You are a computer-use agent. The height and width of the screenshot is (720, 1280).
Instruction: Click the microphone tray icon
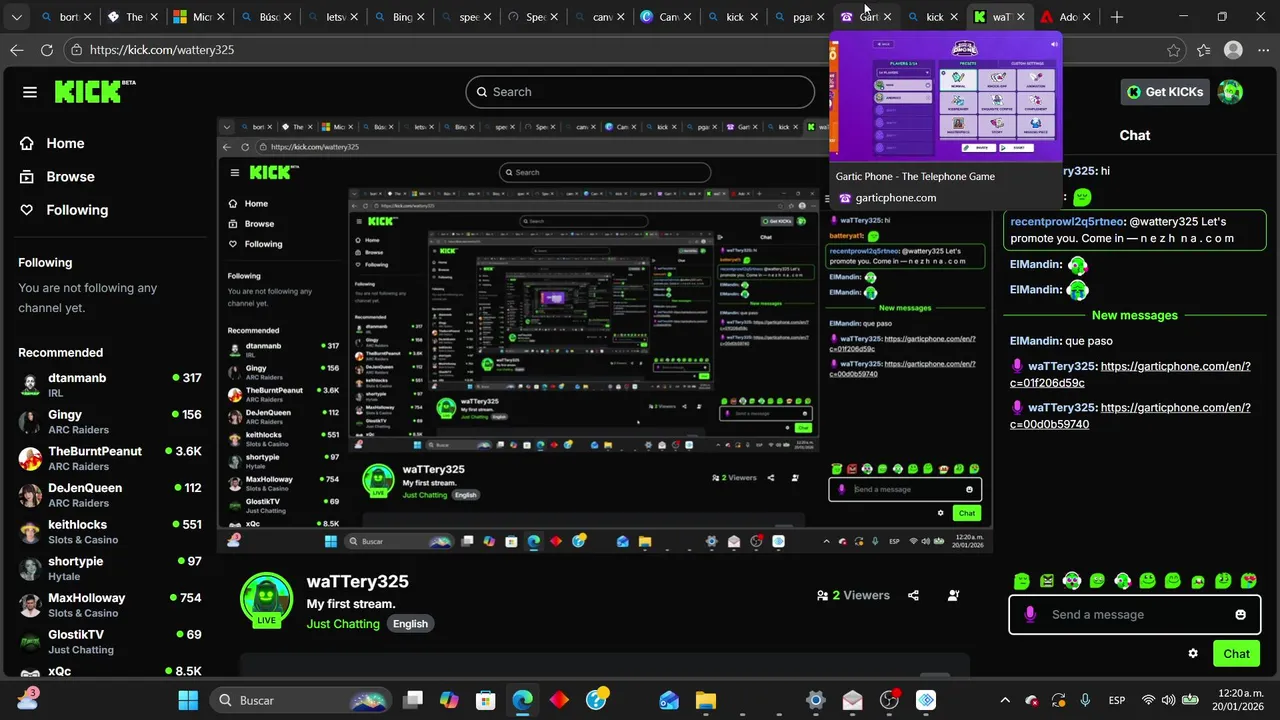[1085, 700]
